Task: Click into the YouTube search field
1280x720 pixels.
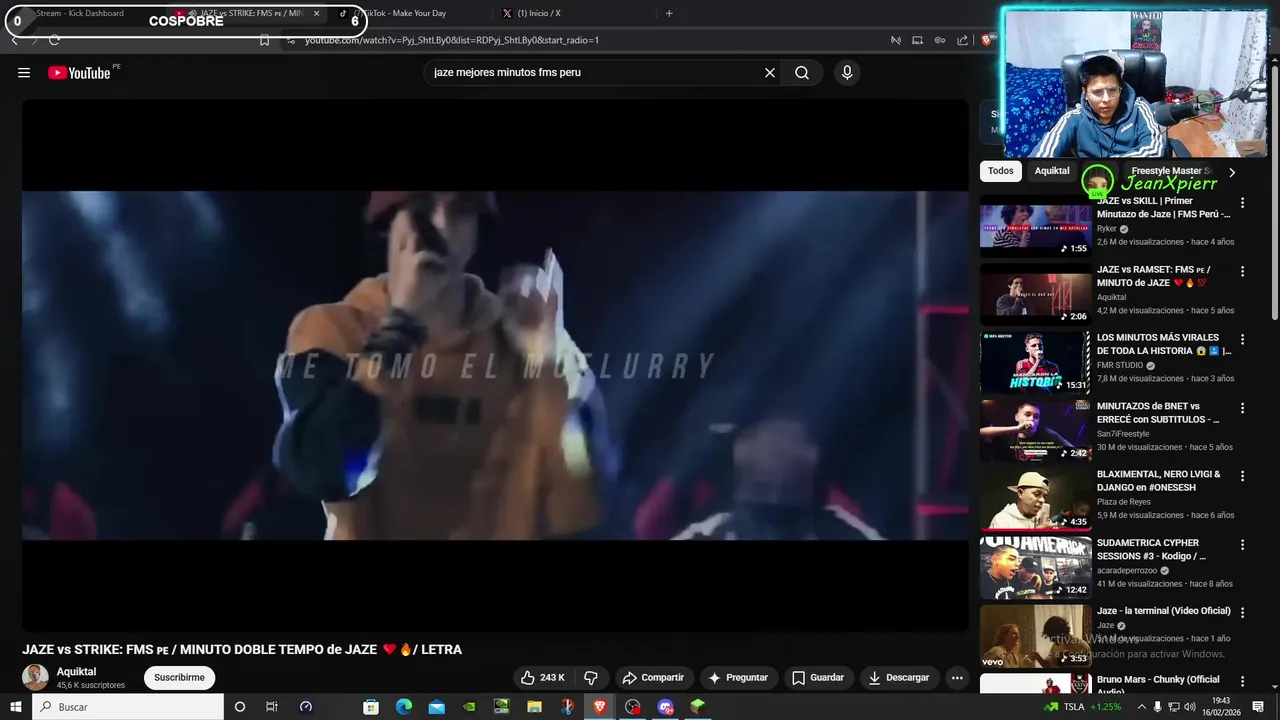Action: pyautogui.click(x=595, y=72)
